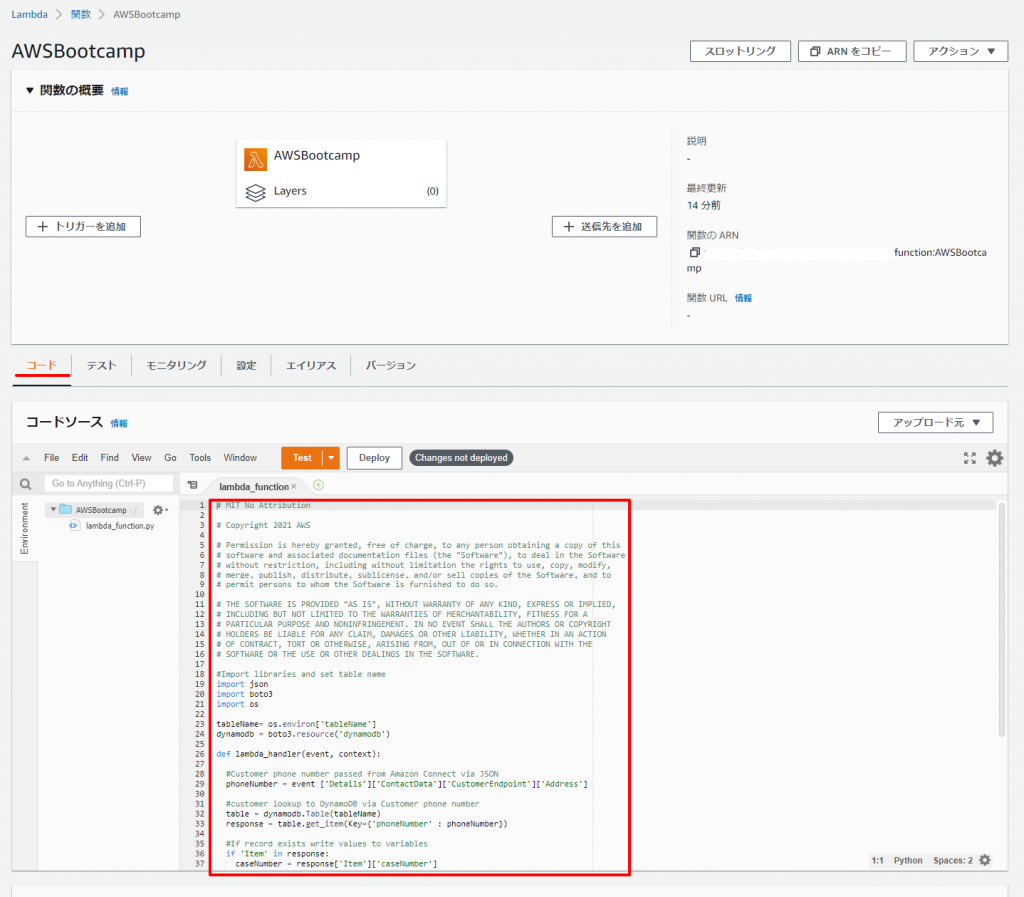Image resolution: width=1024 pixels, height=897 pixels.
Task: Click the cursor position 1:1 indicator
Action: (x=877, y=860)
